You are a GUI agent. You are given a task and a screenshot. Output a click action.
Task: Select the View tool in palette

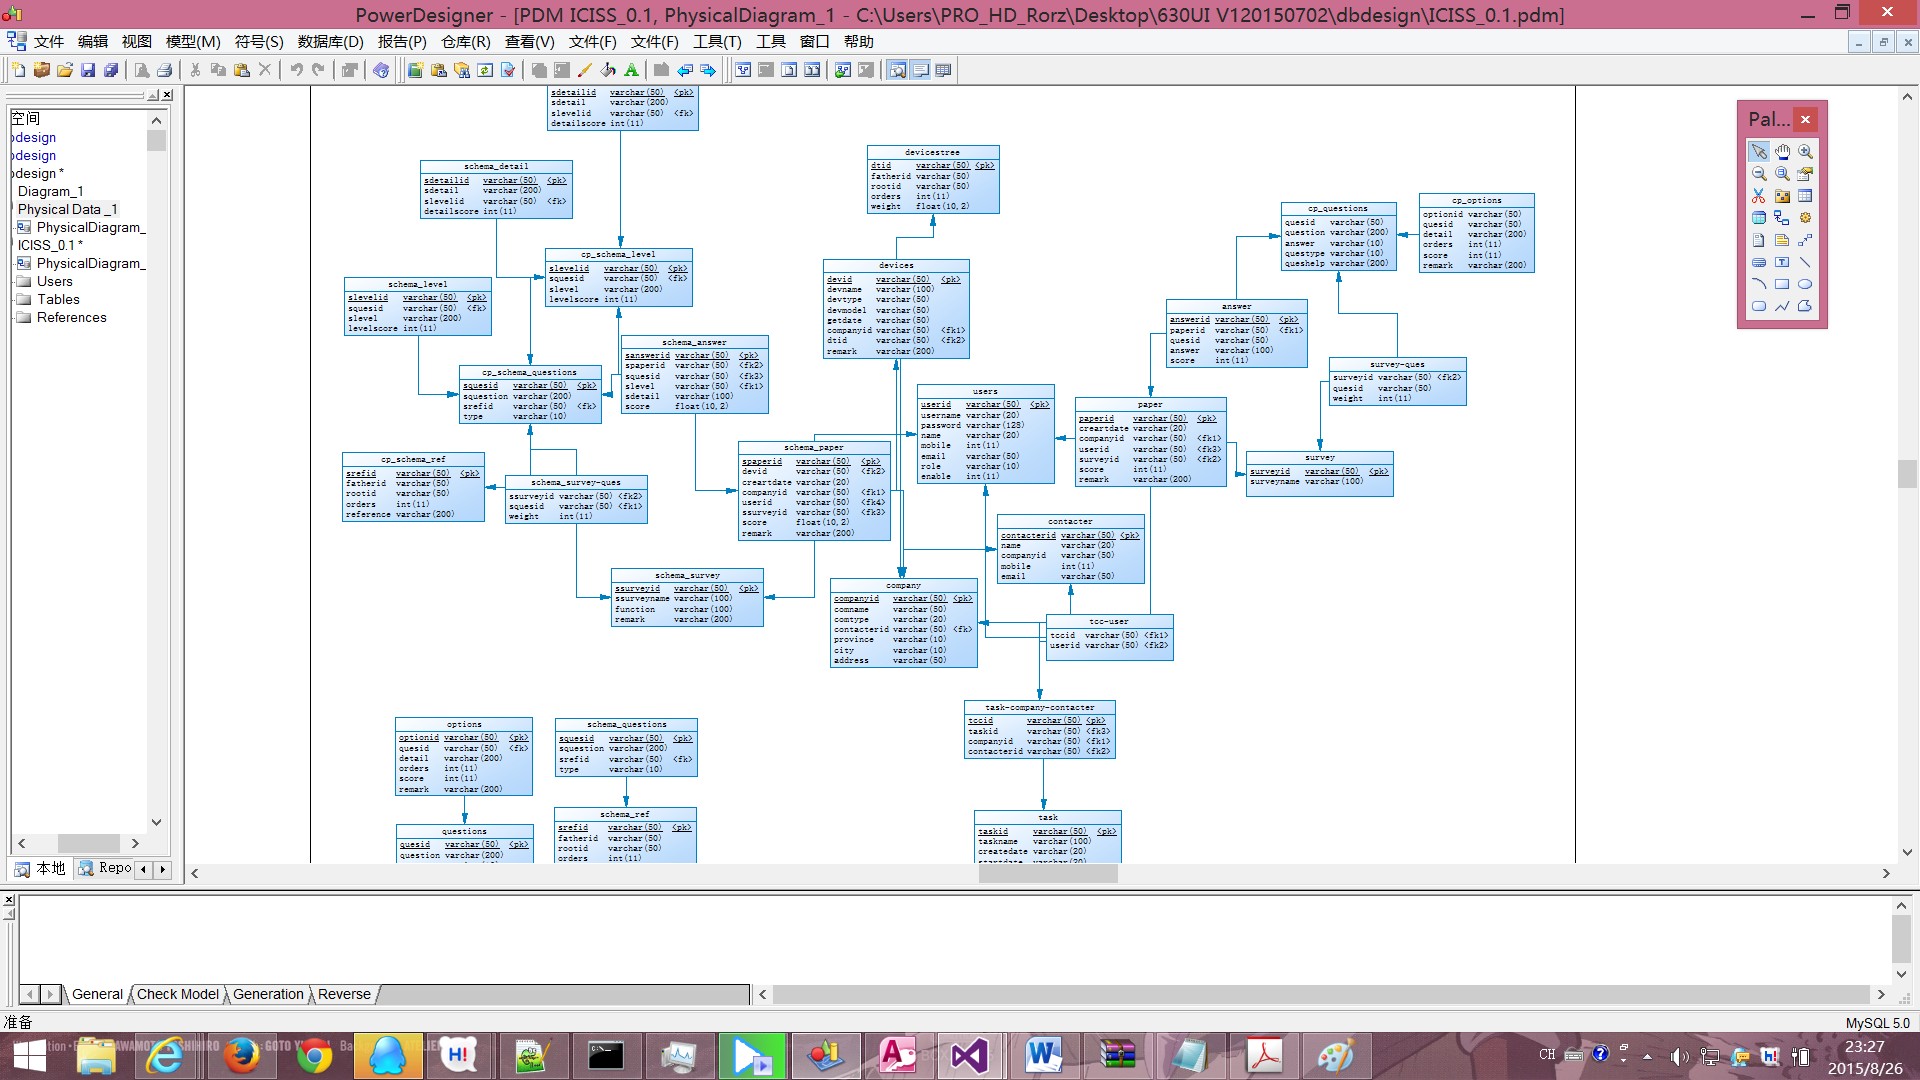click(1759, 218)
